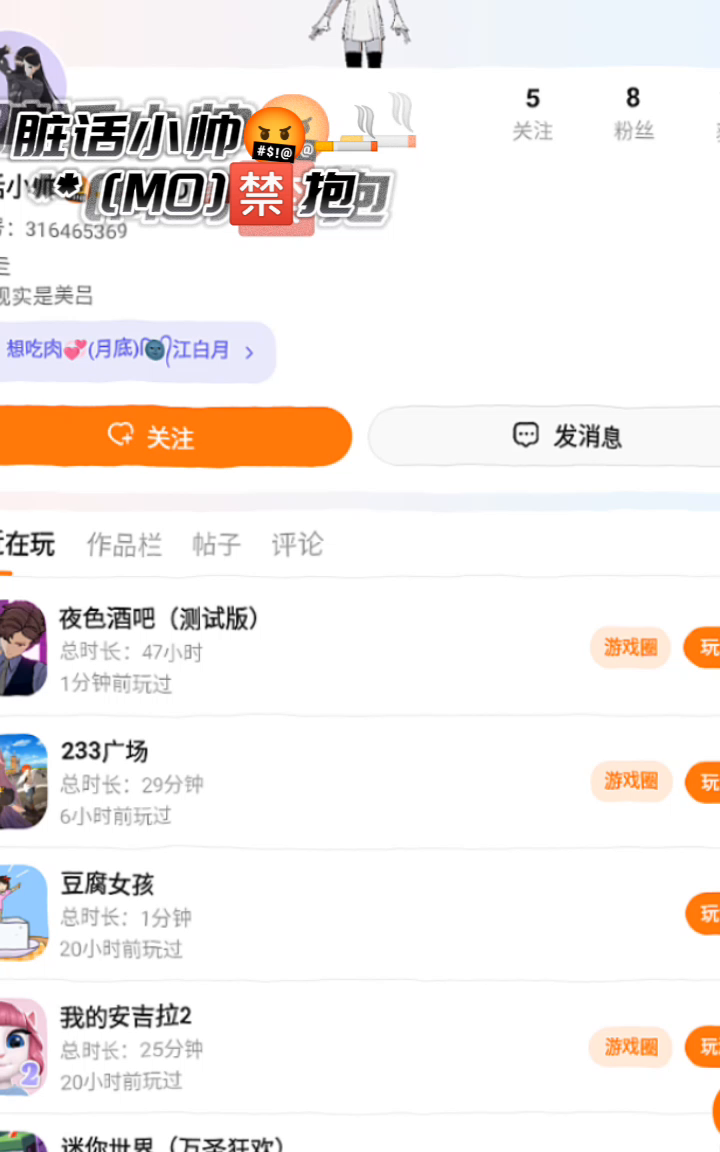Open the 233广场 game icon
The image size is (720, 1152).
pyautogui.click(x=23, y=781)
